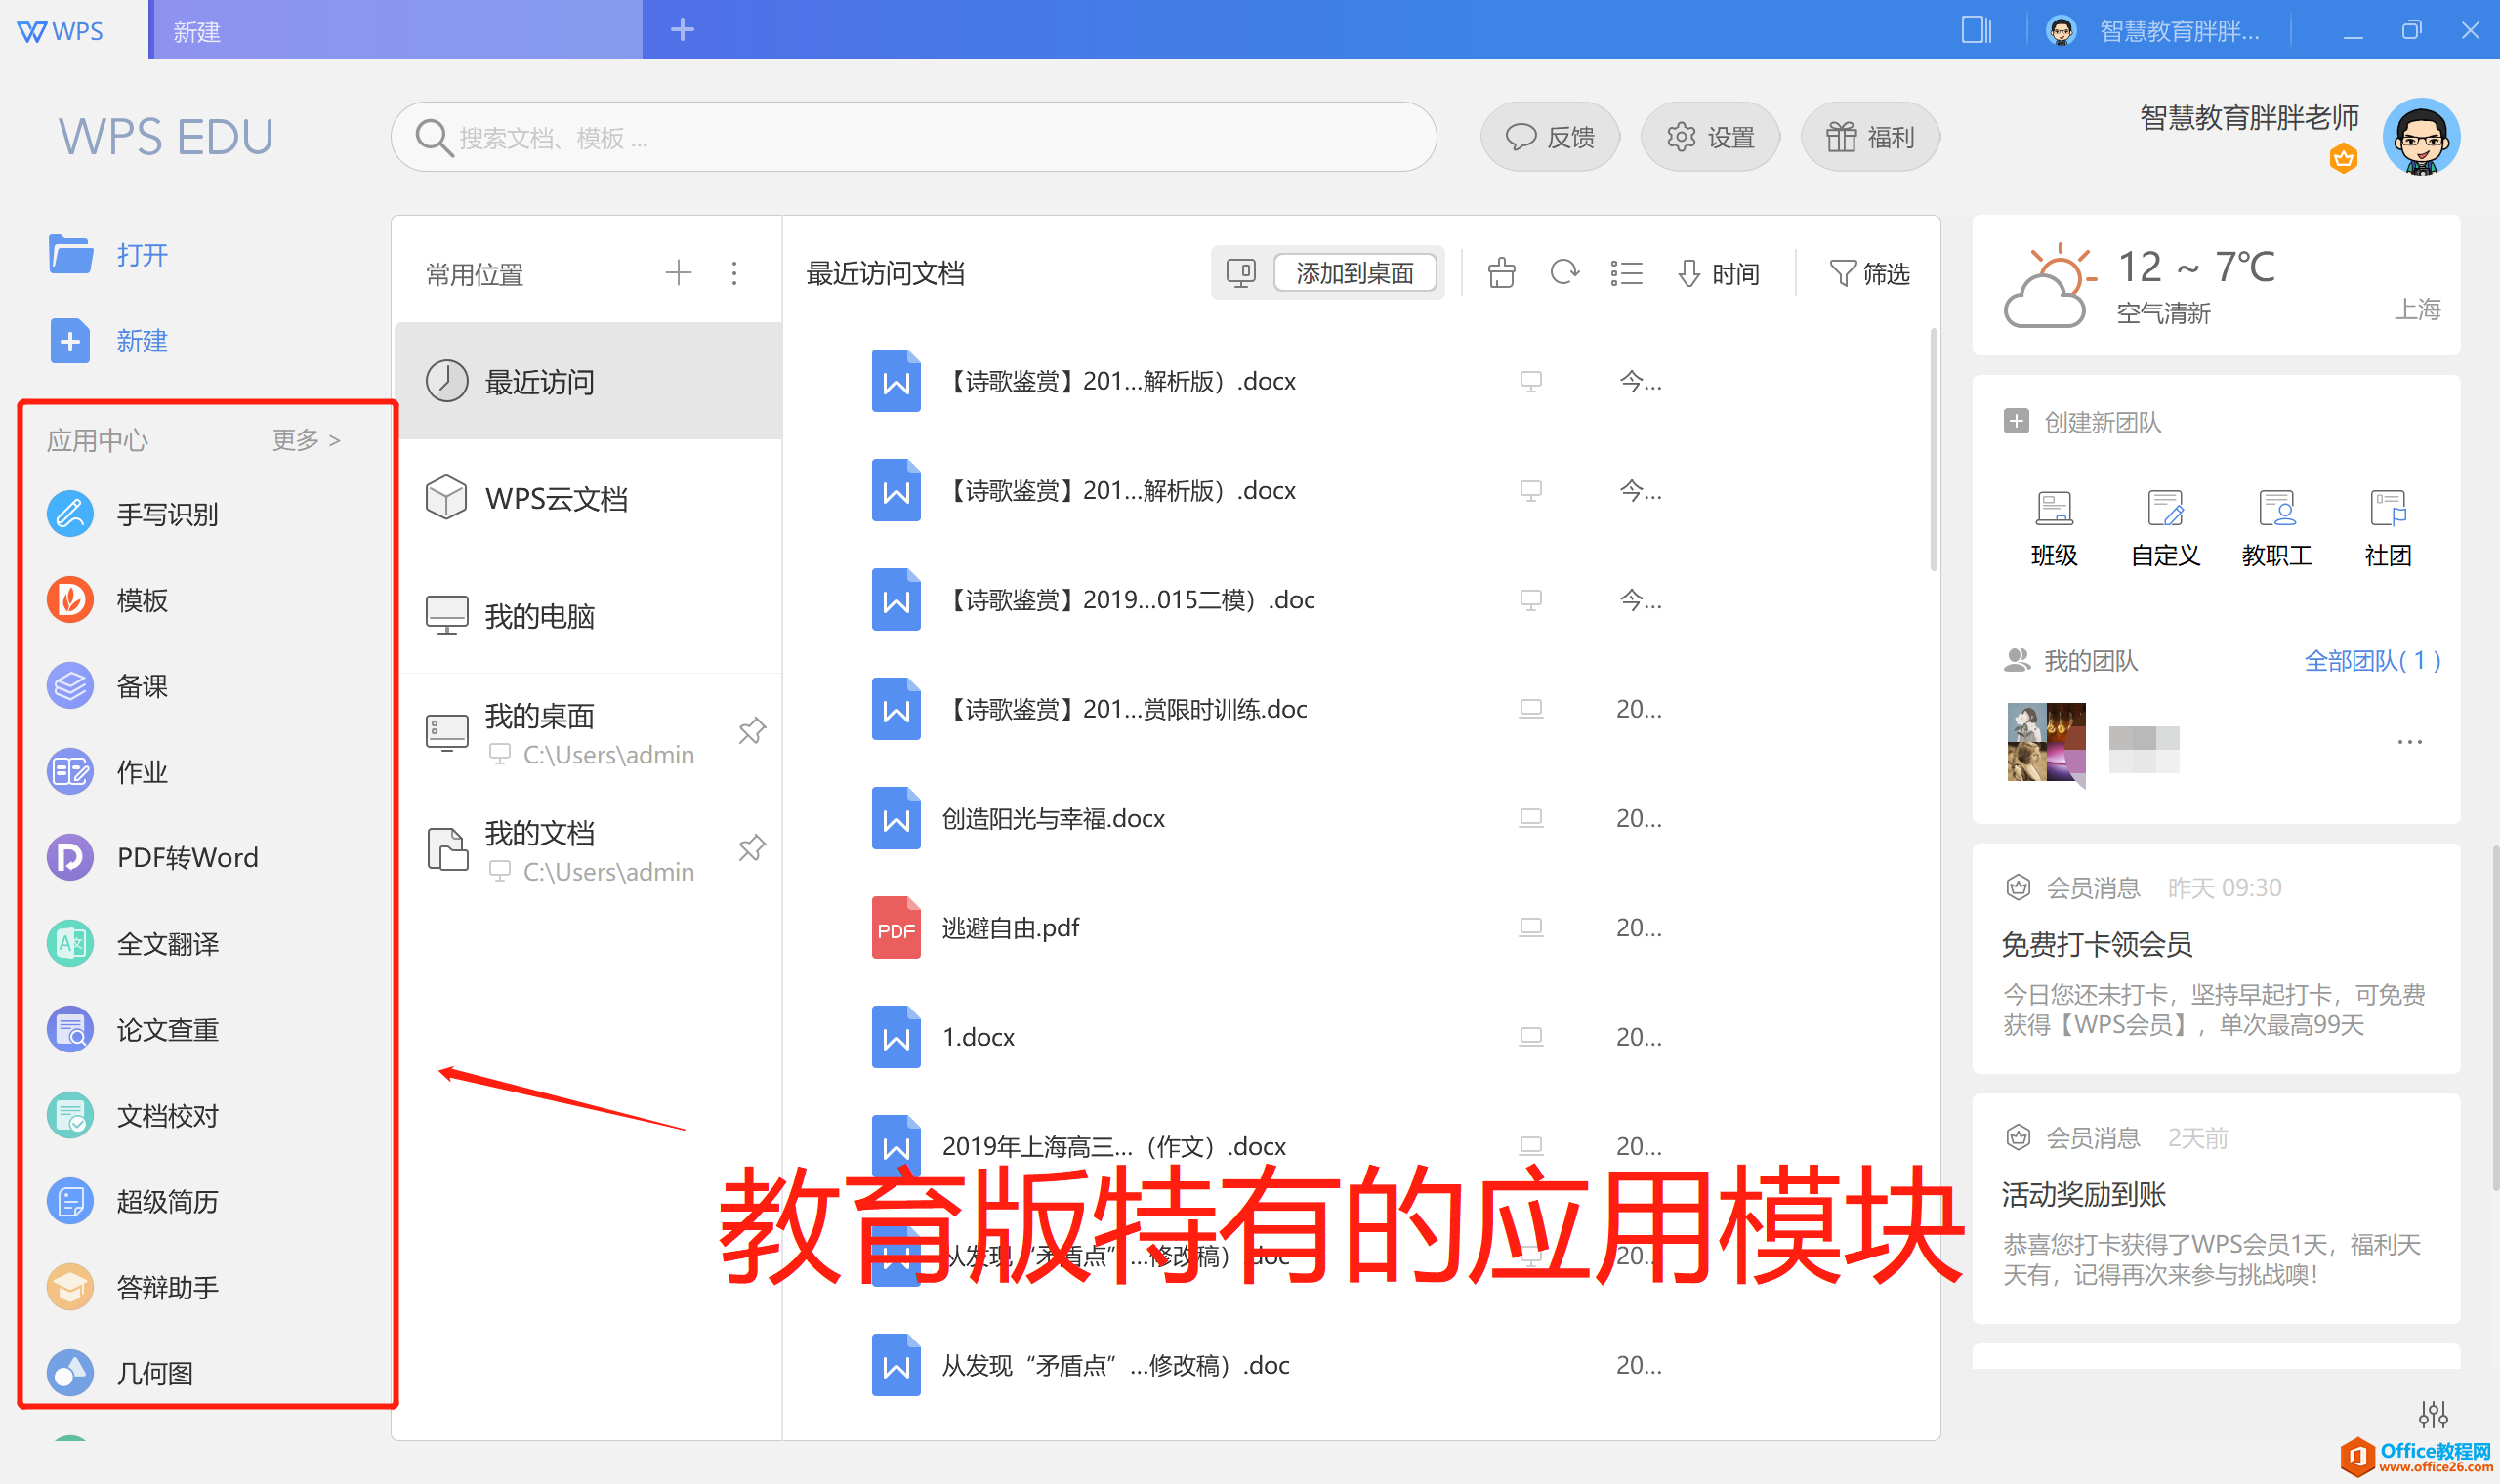
Task: Click user profile avatar at top right
Action: pos(2421,137)
